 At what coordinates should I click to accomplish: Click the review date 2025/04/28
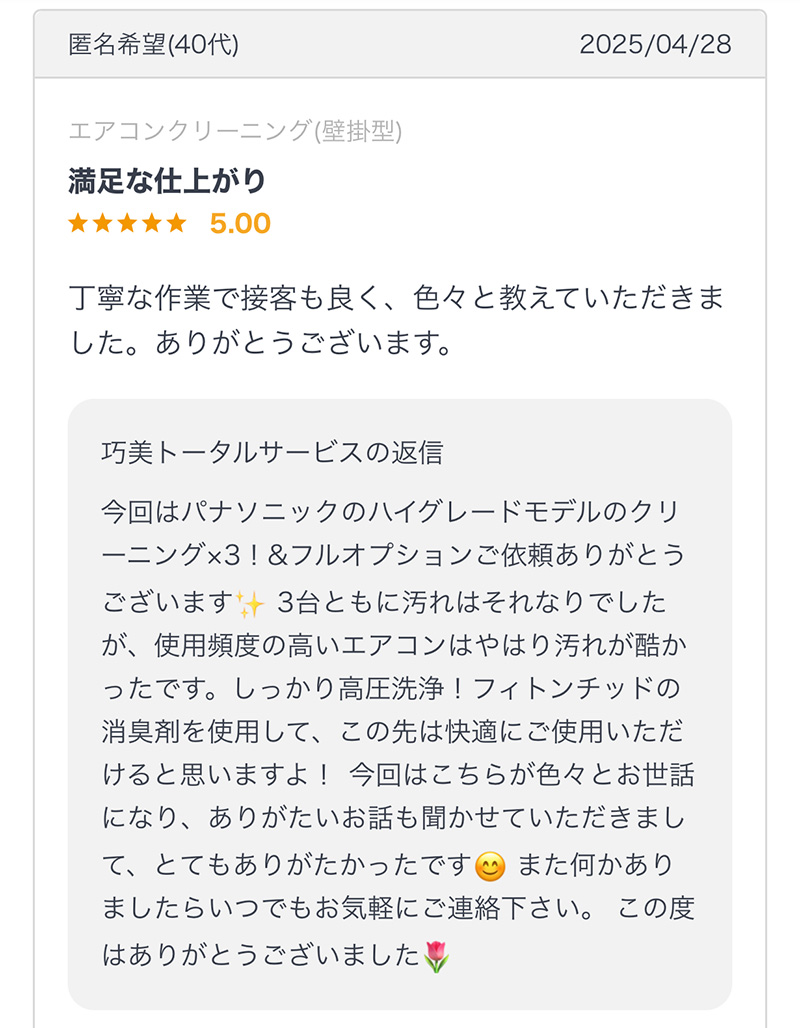[x=655, y=45]
